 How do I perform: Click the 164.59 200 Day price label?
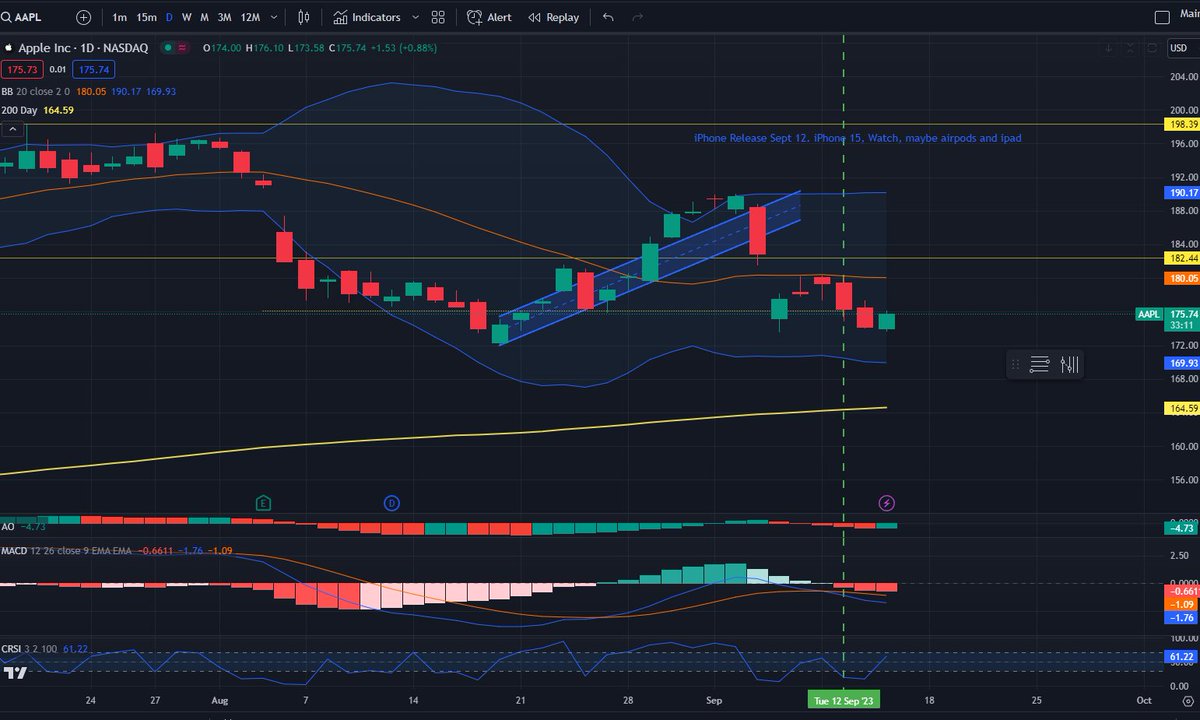click(x=1181, y=408)
